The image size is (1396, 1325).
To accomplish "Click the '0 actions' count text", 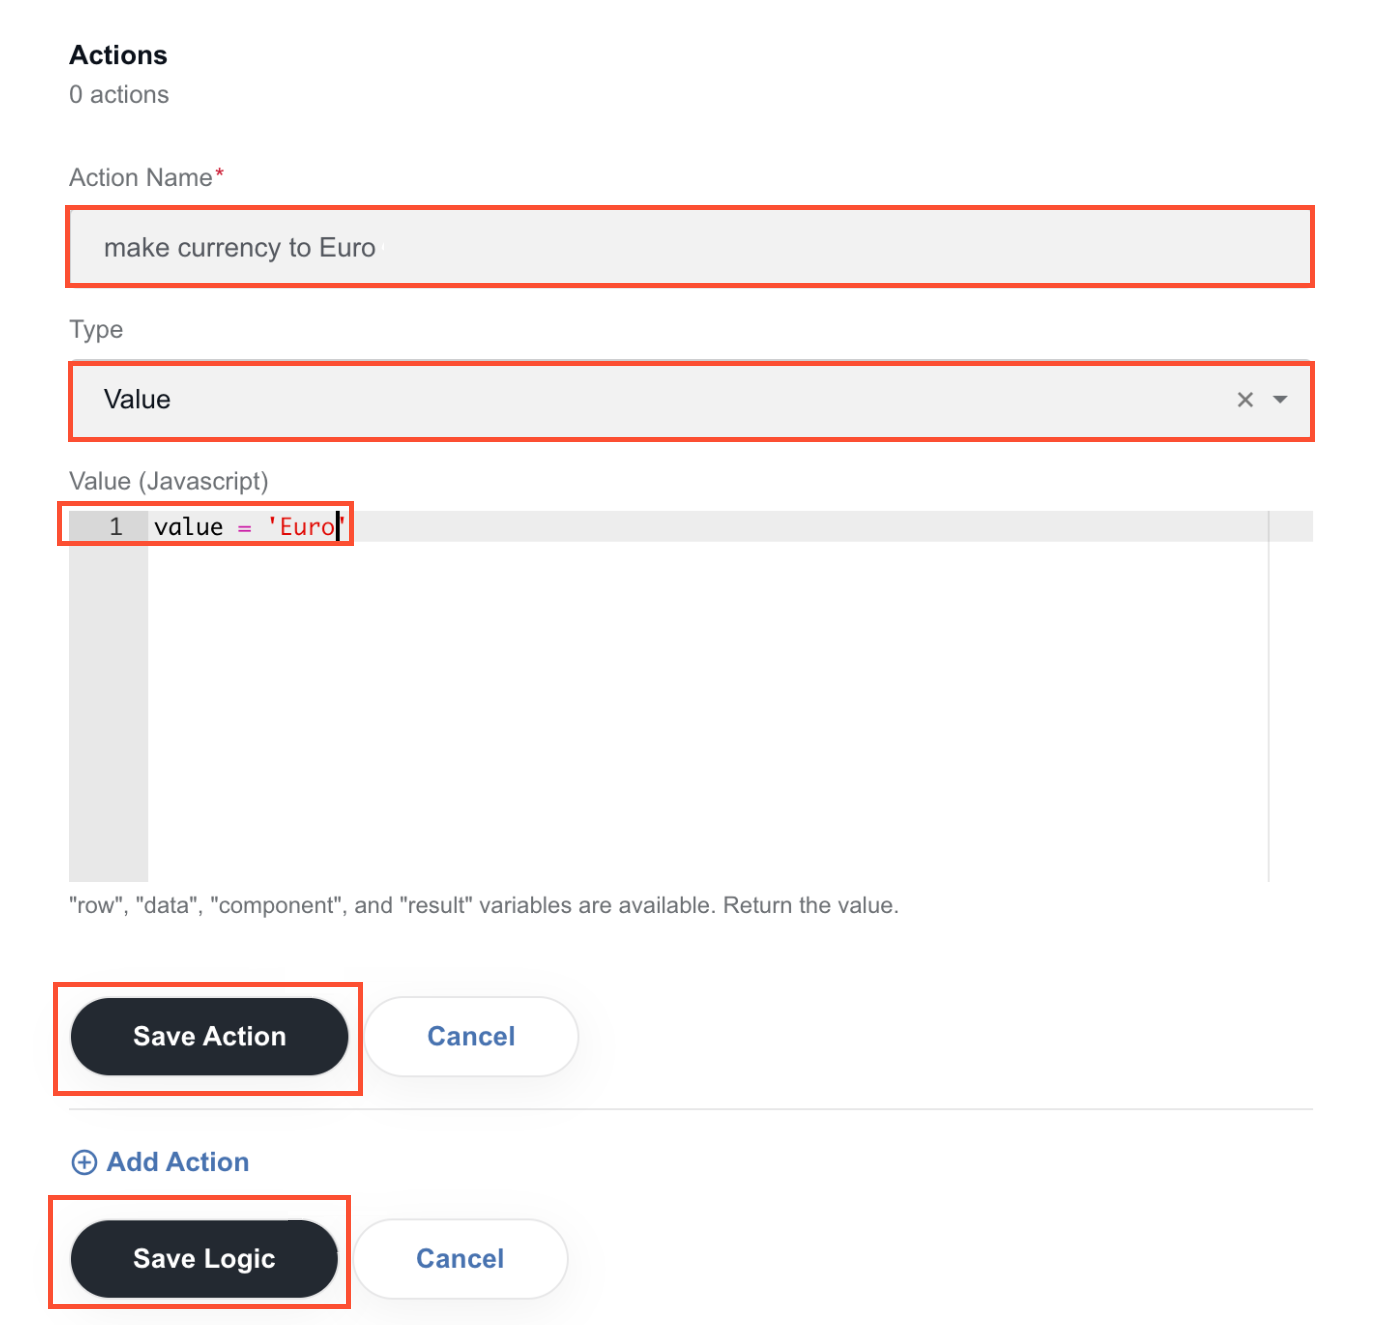I will pyautogui.click(x=119, y=95).
